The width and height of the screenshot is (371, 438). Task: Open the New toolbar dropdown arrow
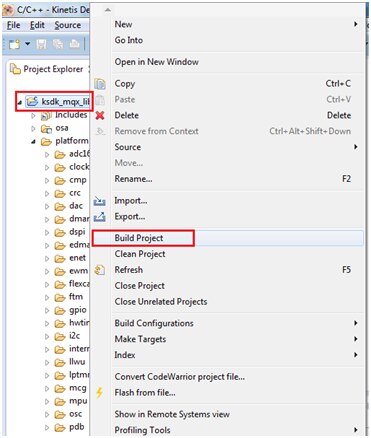(28, 44)
